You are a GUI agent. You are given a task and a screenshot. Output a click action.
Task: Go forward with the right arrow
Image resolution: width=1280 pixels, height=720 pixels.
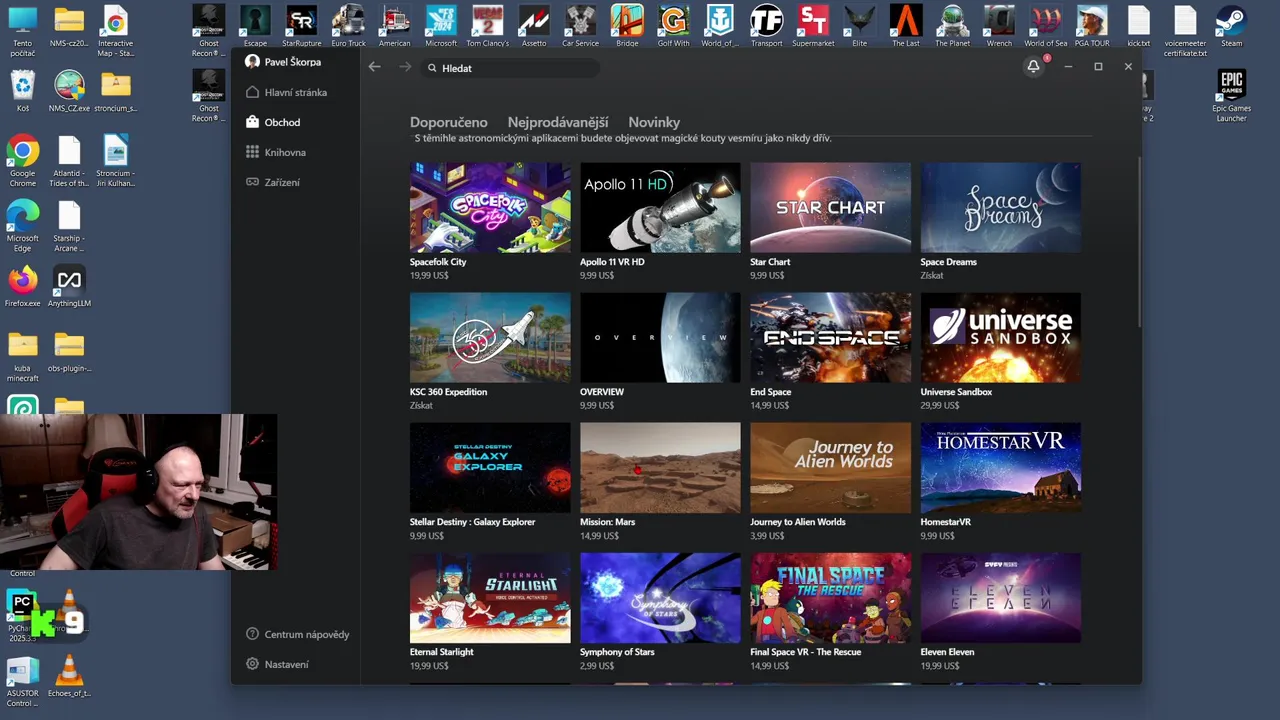405,67
